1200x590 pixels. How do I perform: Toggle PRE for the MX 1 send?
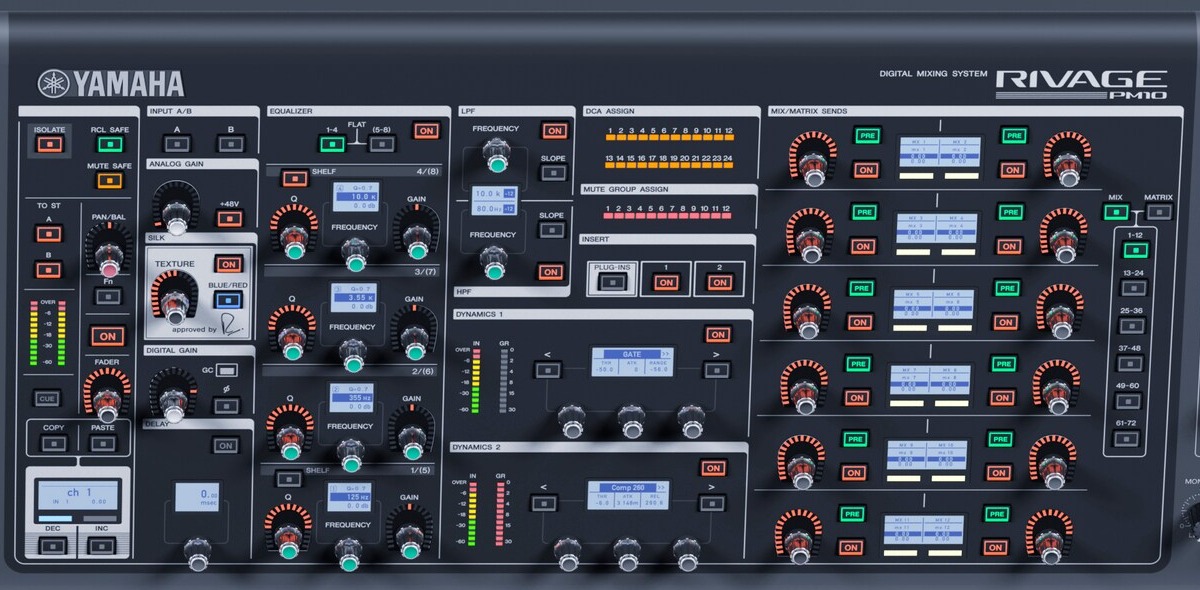866,135
